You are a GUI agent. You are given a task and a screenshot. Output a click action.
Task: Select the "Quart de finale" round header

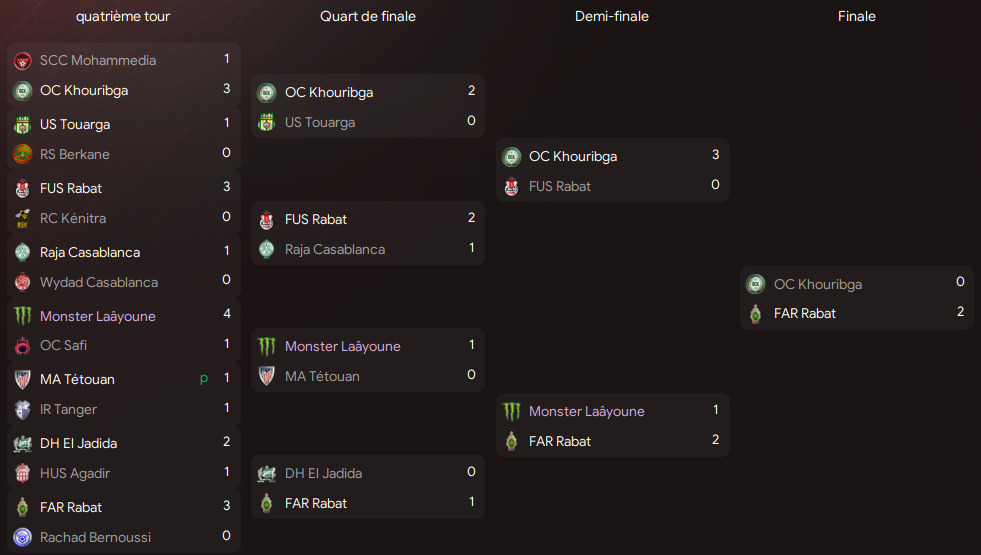pos(368,17)
